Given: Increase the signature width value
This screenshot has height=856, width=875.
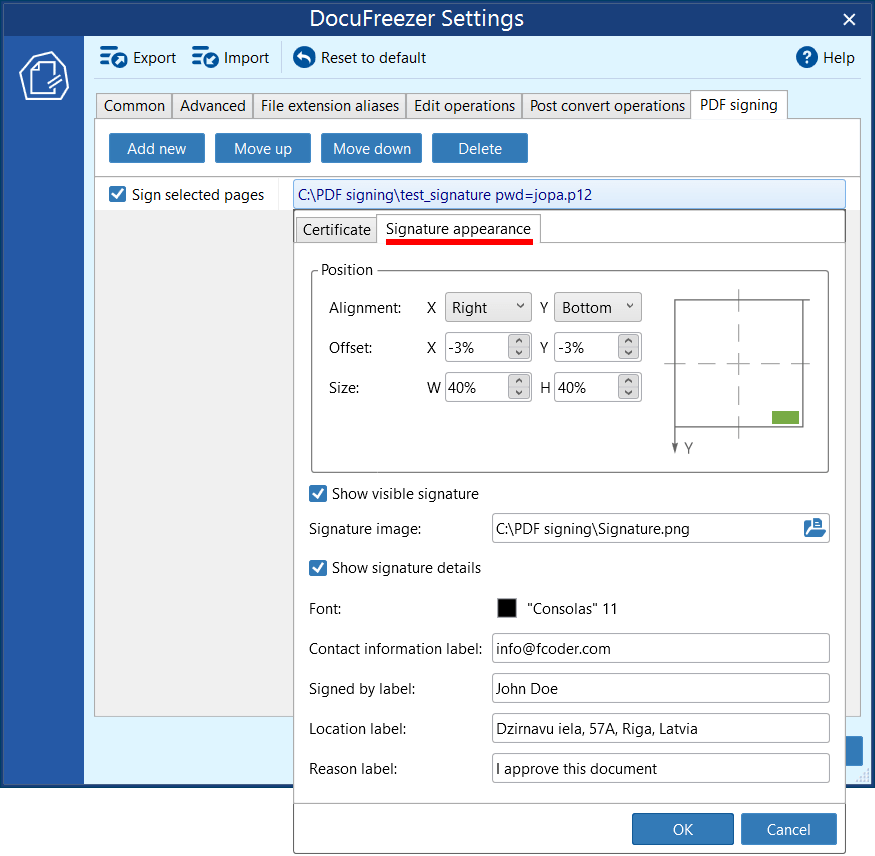Looking at the screenshot, I should click(519, 380).
